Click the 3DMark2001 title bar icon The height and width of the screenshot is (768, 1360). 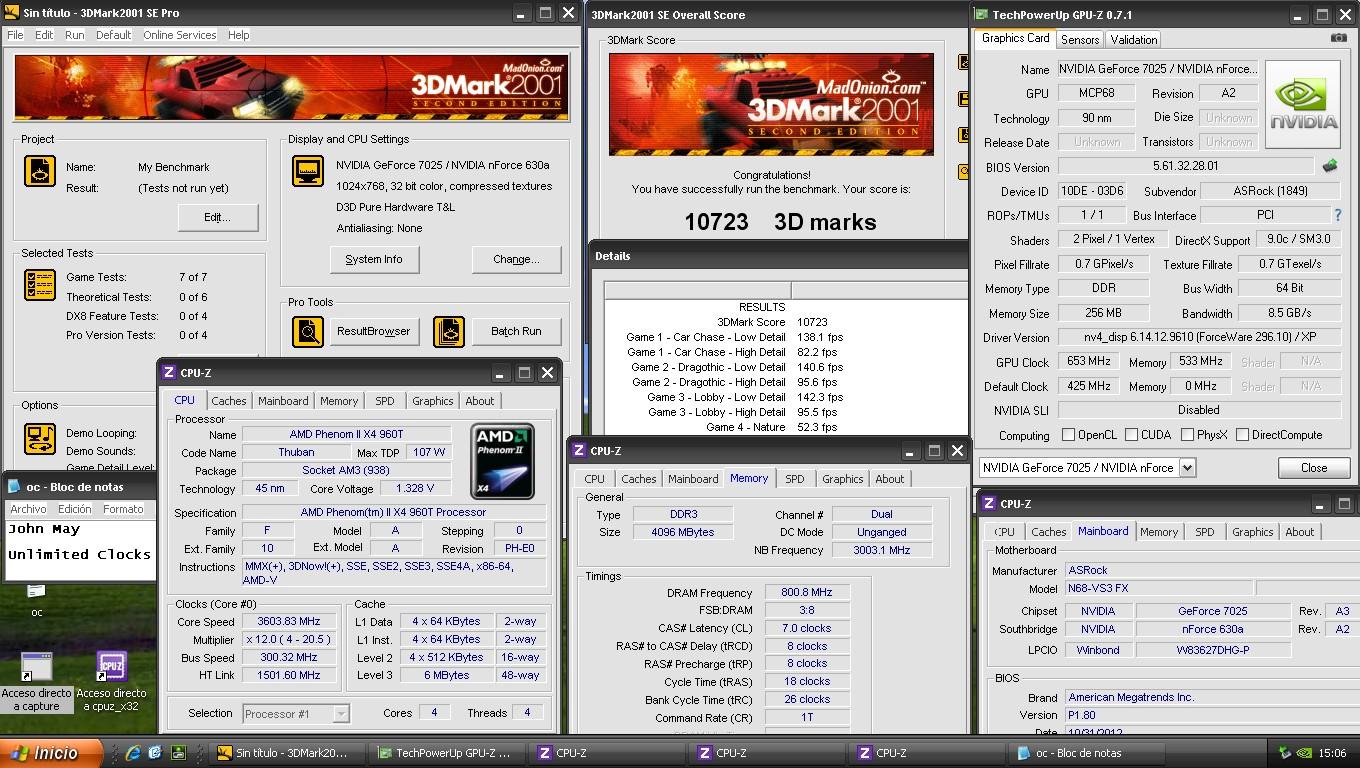pyautogui.click(x=11, y=13)
